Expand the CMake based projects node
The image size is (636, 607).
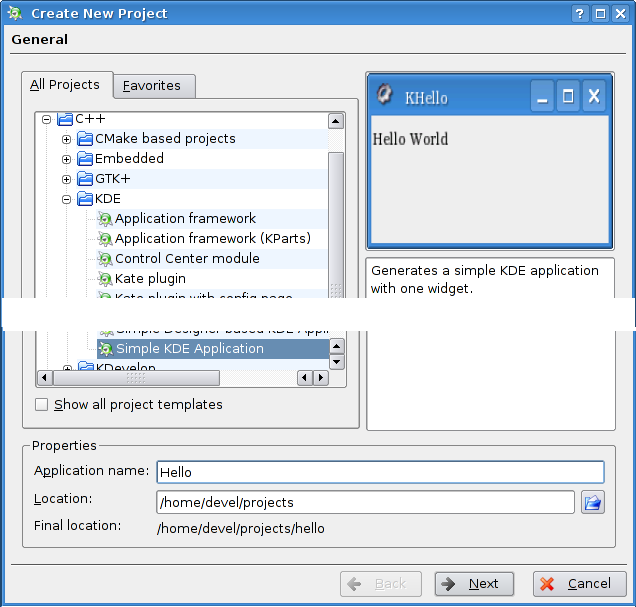67,139
